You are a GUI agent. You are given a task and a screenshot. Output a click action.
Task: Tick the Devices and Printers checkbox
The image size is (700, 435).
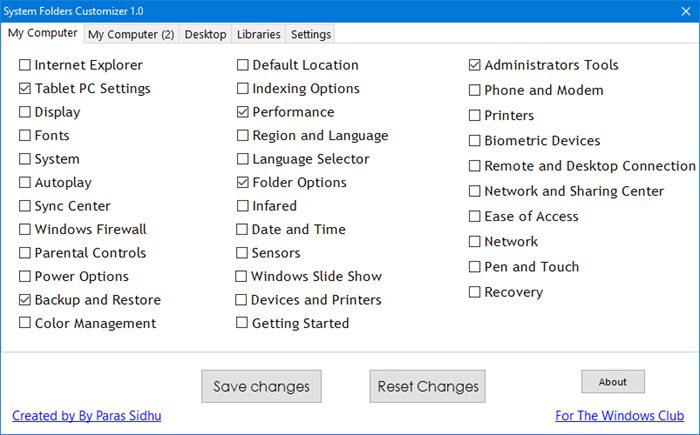[x=243, y=300]
